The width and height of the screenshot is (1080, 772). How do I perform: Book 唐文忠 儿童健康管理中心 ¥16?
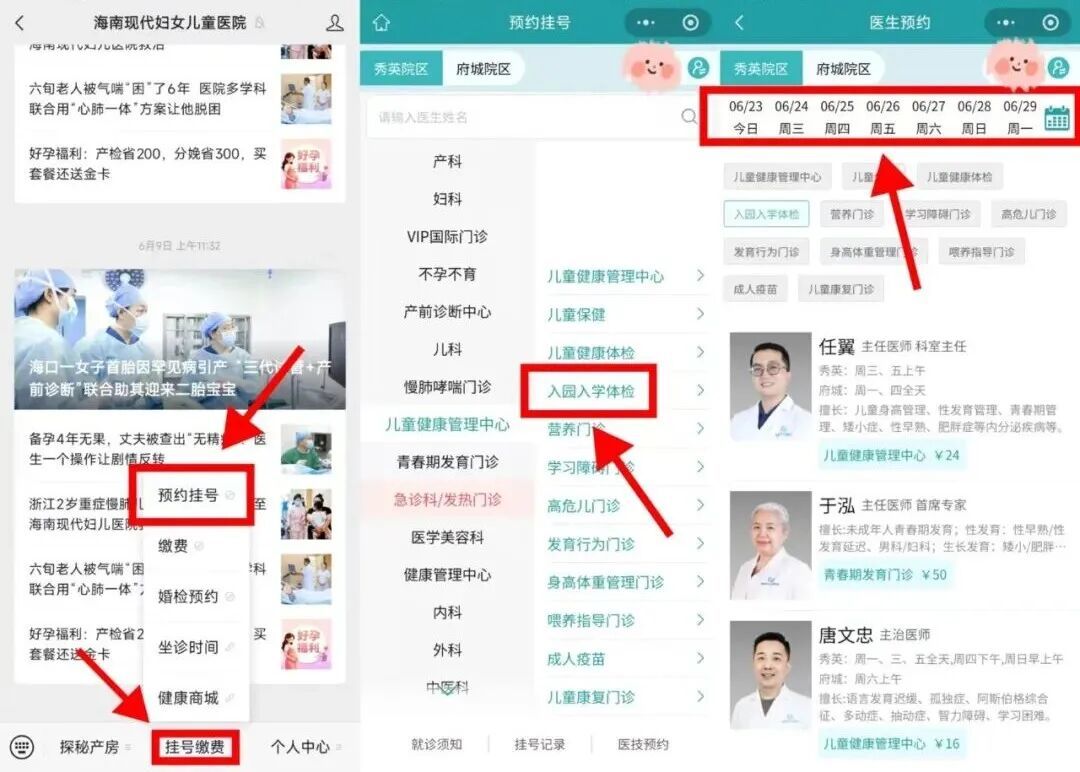click(891, 744)
